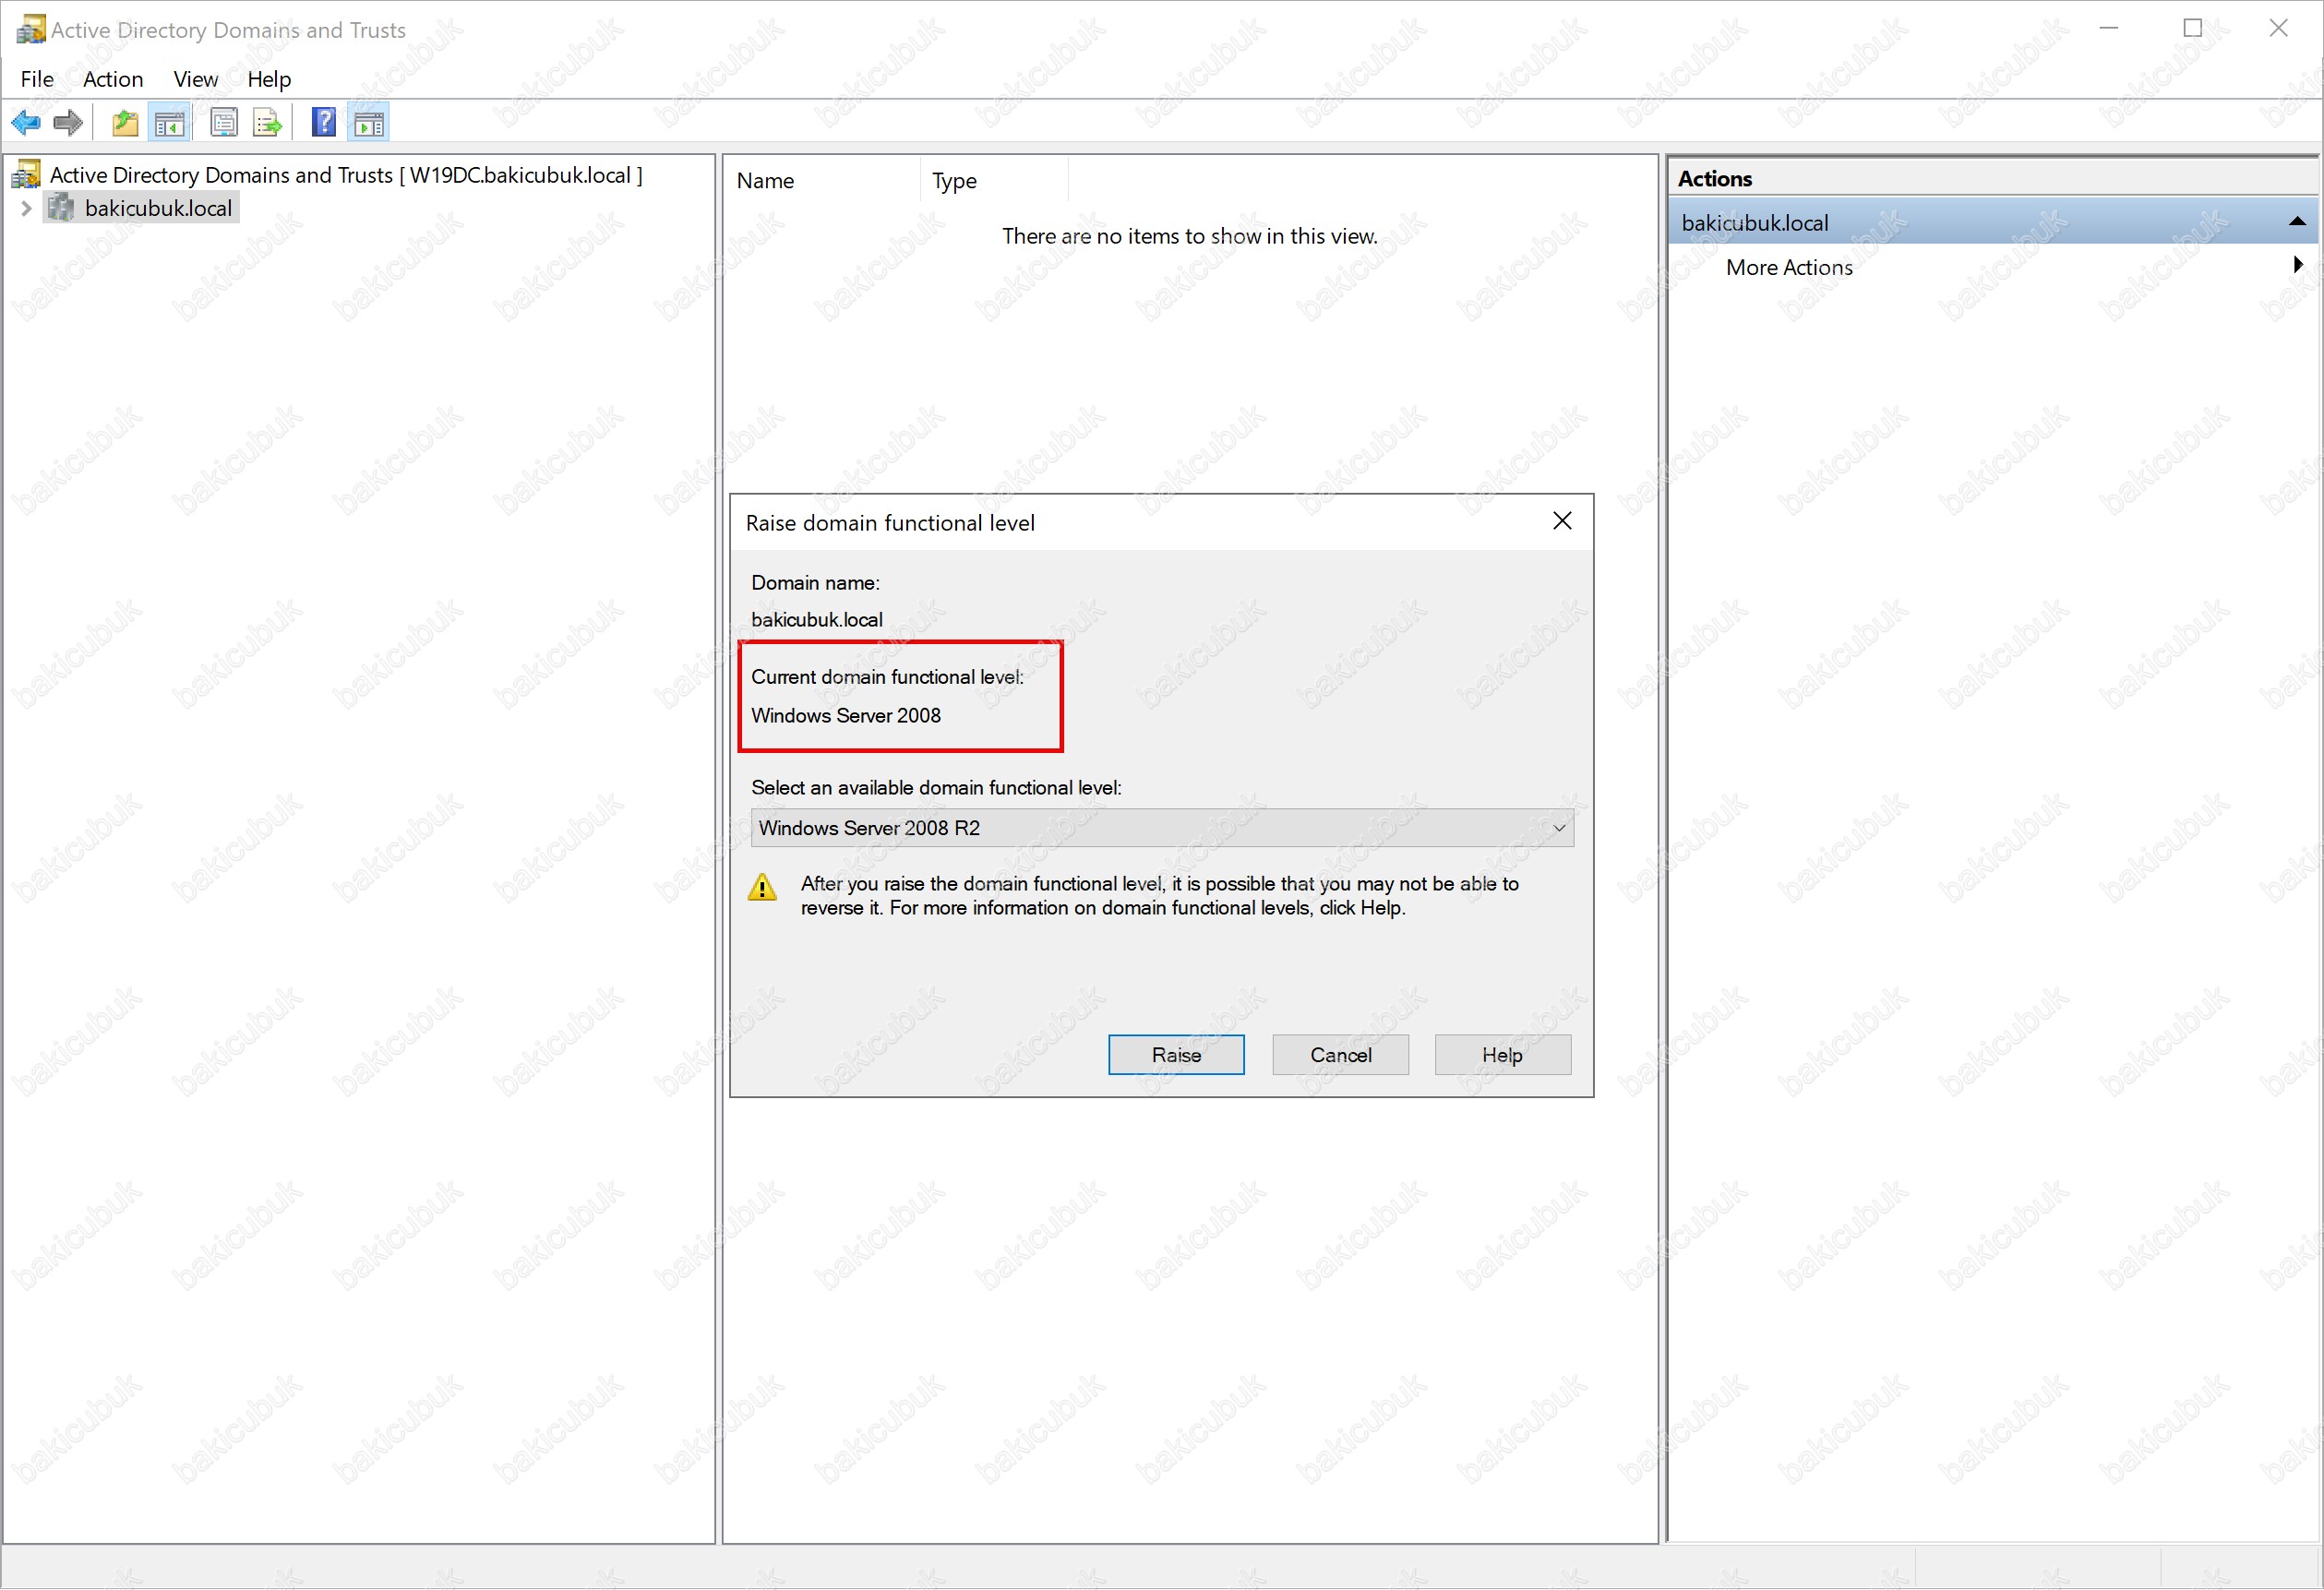Click Cancel in the dialog
Image resolution: width=2324 pixels, height=1590 pixels.
coord(1340,1055)
